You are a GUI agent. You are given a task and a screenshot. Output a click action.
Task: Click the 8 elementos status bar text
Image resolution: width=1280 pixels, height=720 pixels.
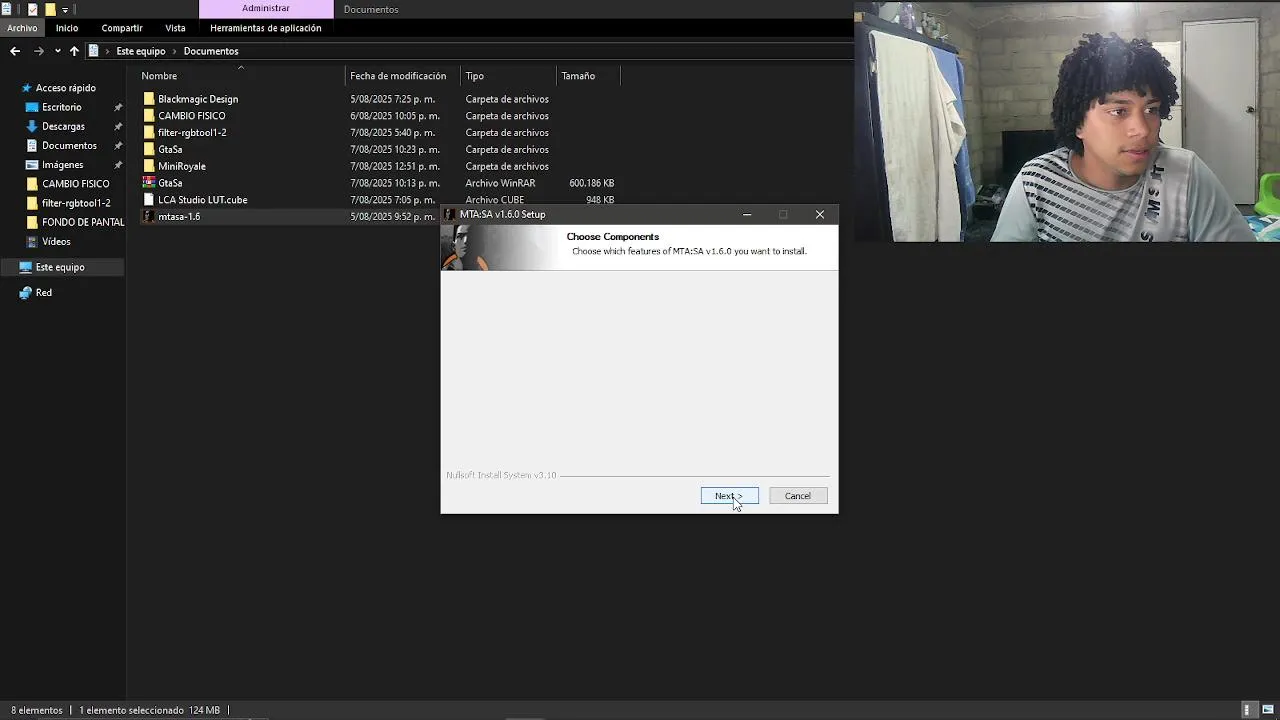pos(36,710)
